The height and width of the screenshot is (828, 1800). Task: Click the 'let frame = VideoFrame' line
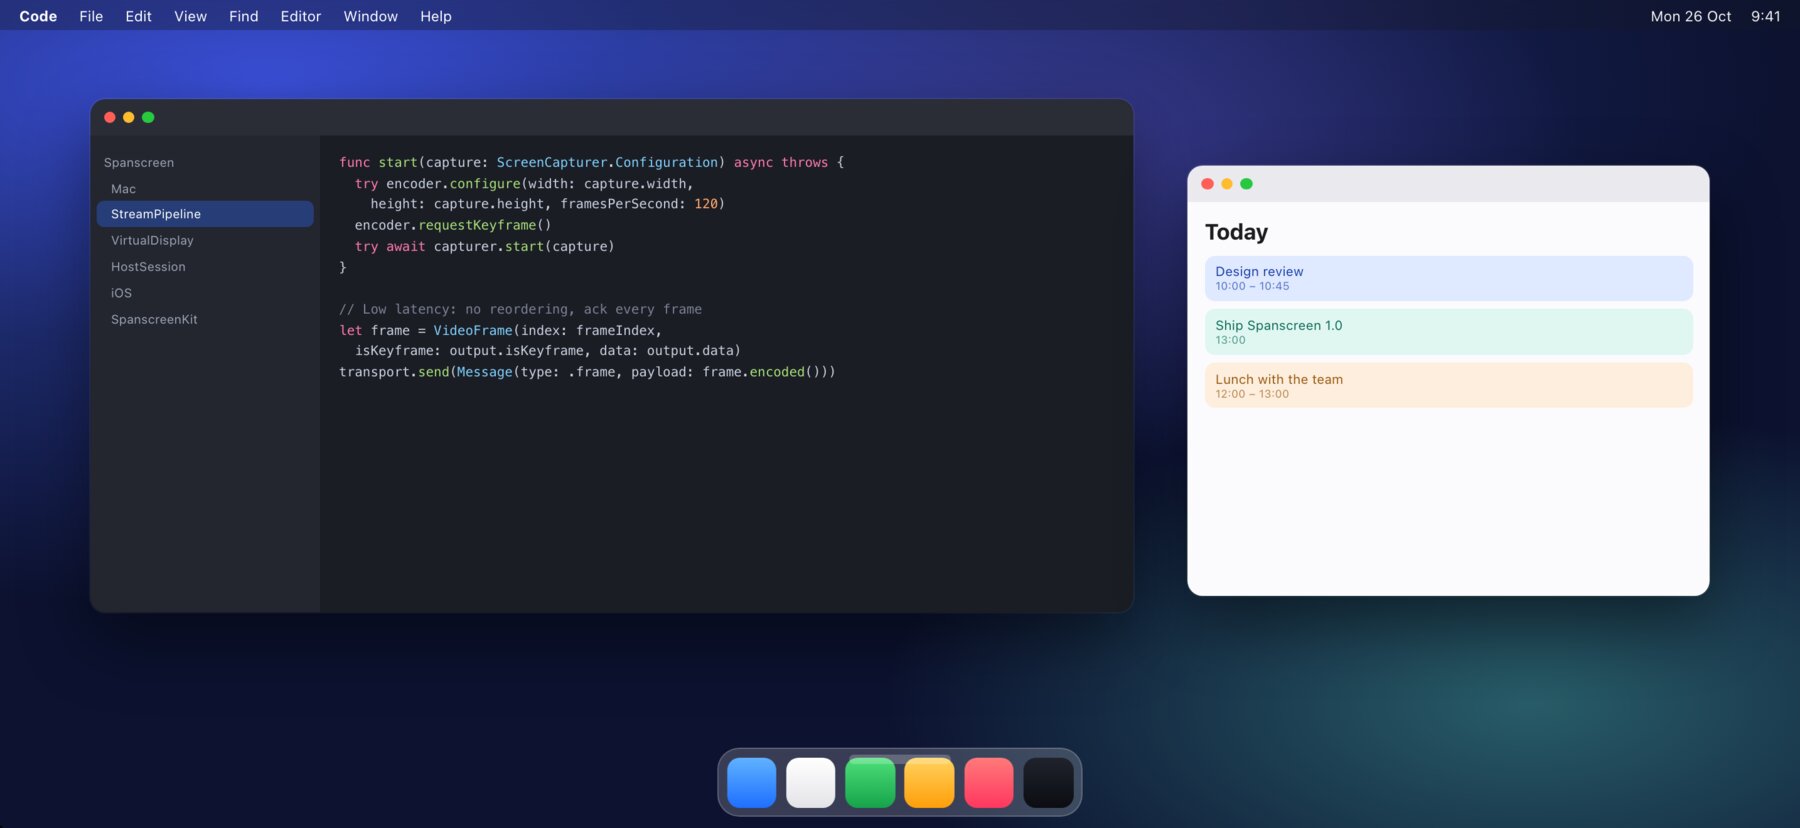[x=500, y=330]
